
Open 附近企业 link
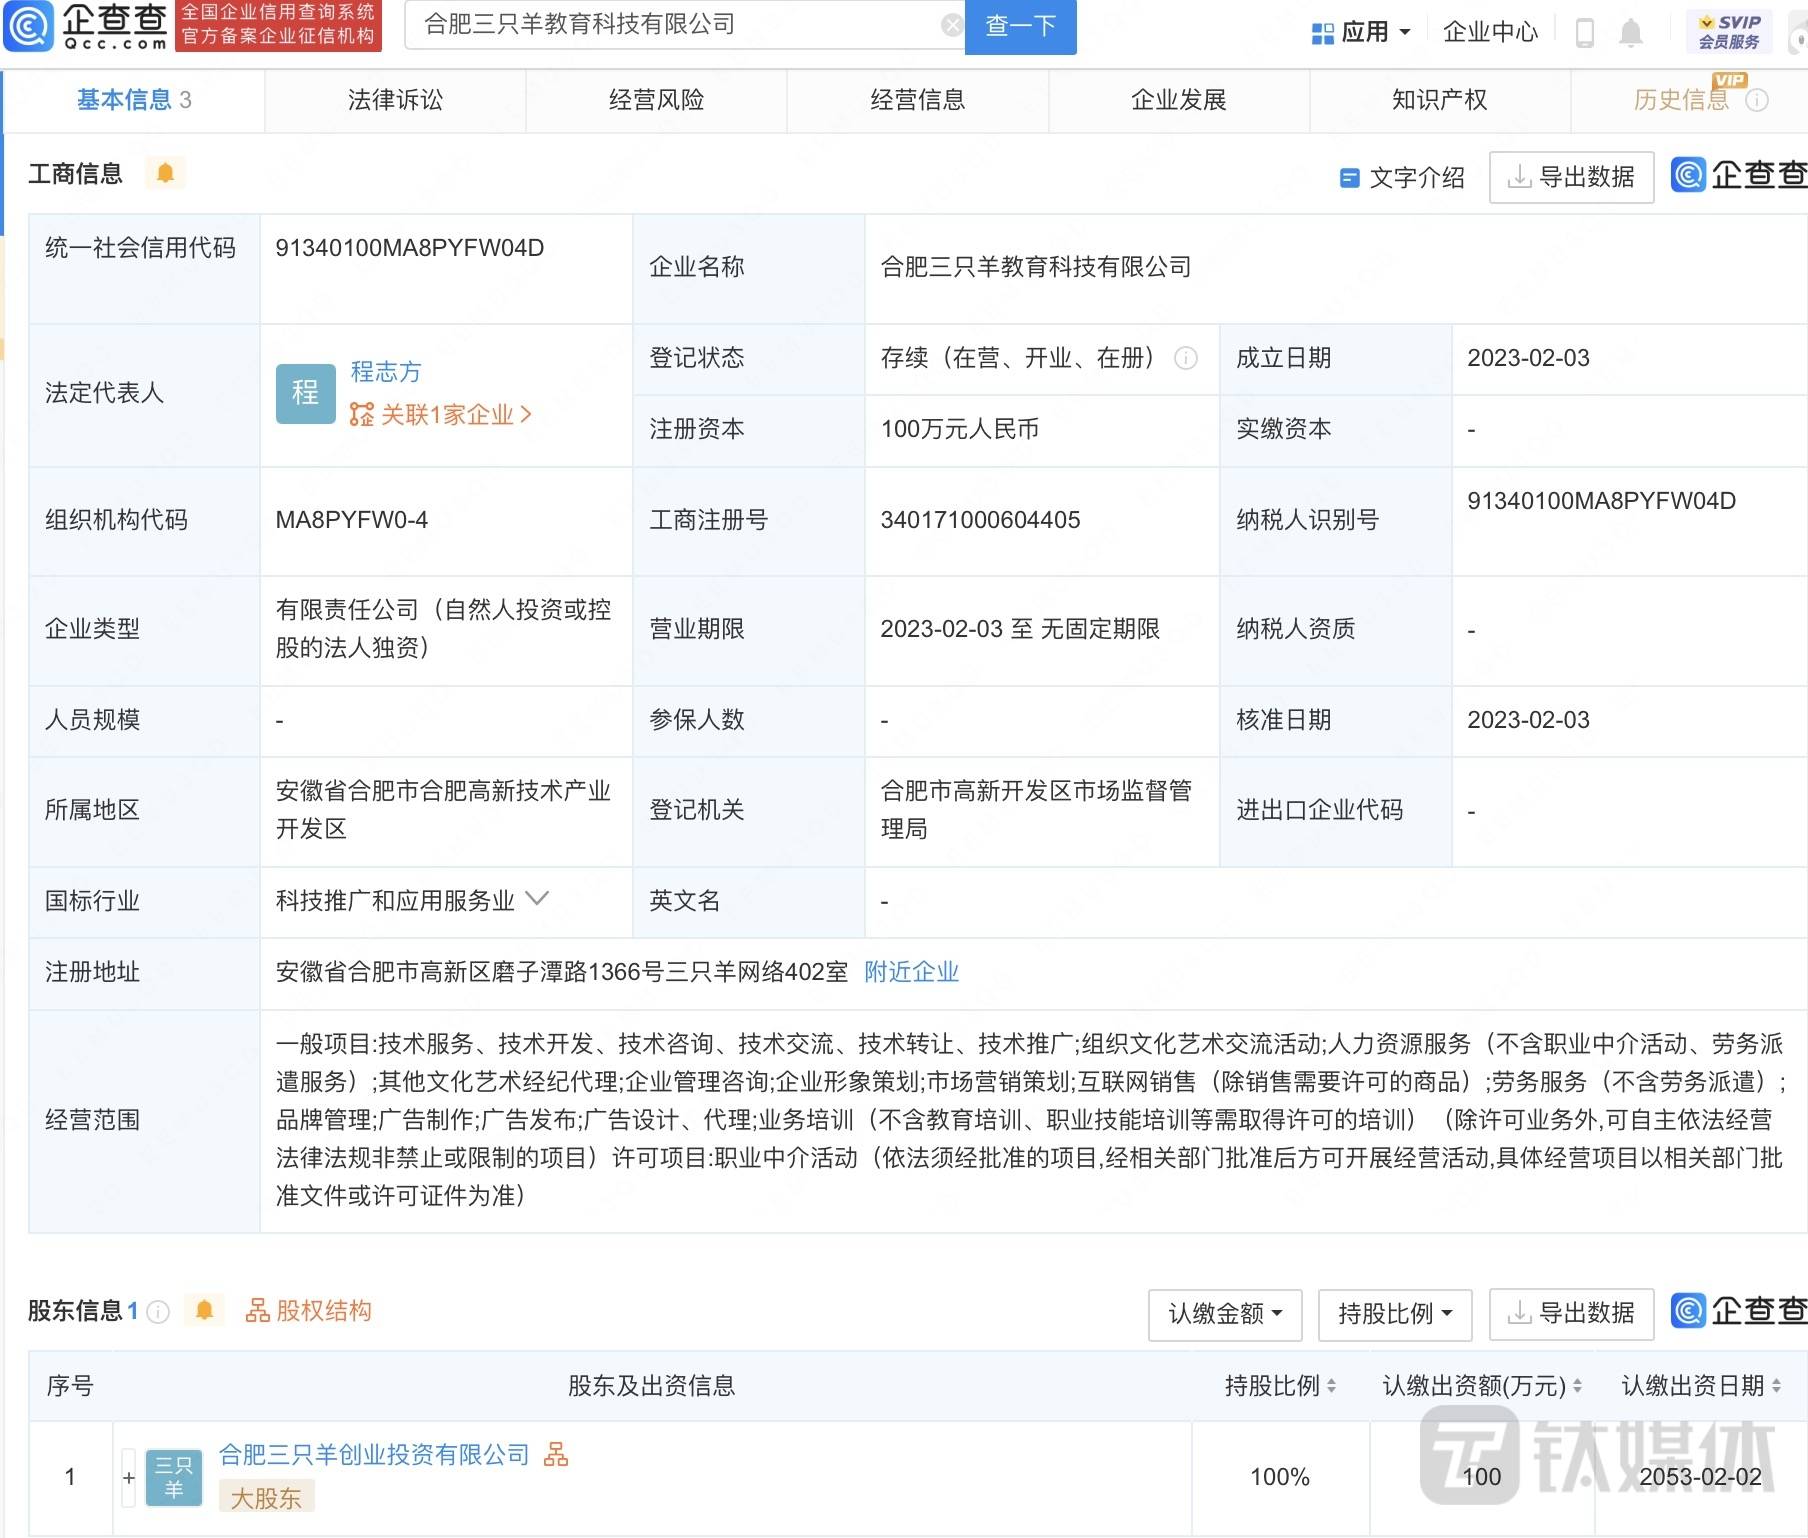click(911, 972)
